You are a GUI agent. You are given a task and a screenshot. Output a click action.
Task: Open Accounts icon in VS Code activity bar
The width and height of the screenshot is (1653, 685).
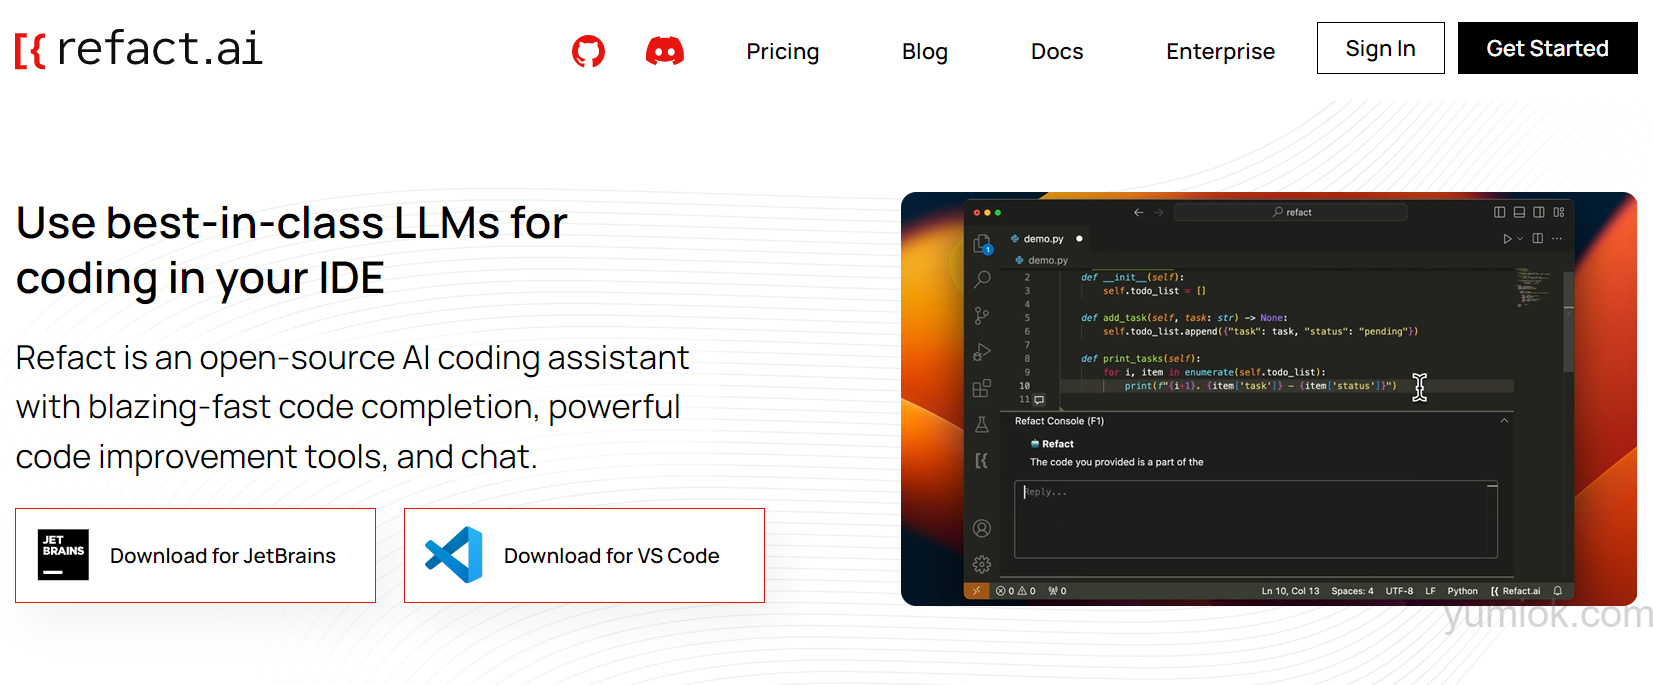coord(982,528)
